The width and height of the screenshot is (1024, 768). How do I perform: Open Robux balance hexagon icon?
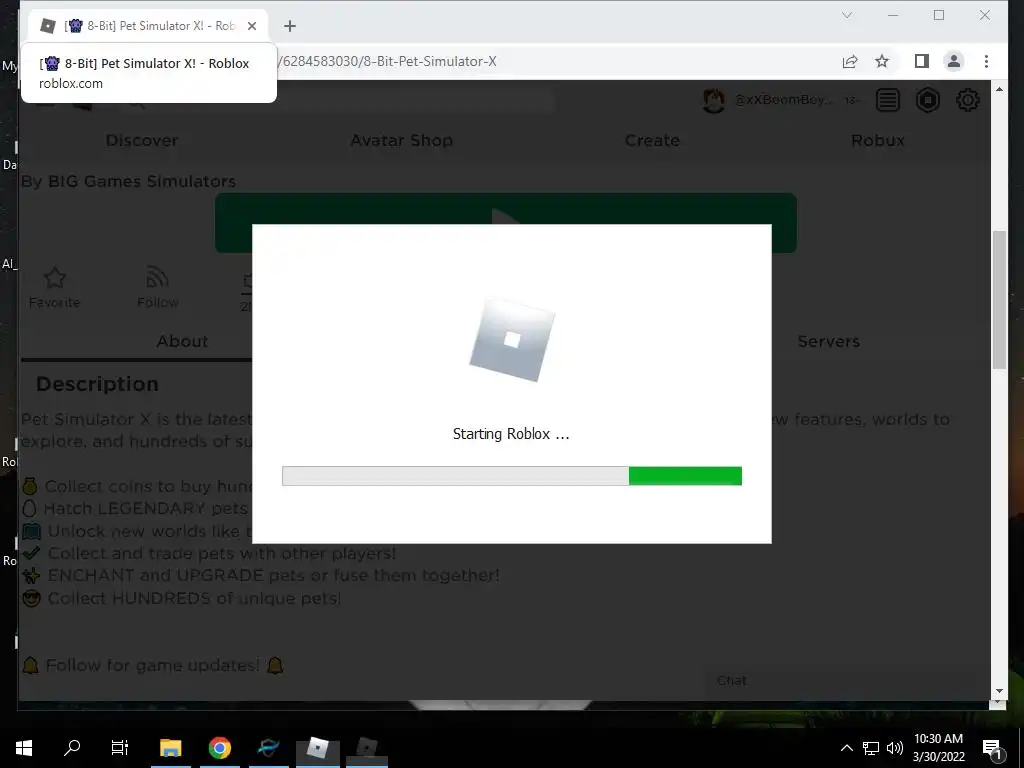click(x=927, y=100)
